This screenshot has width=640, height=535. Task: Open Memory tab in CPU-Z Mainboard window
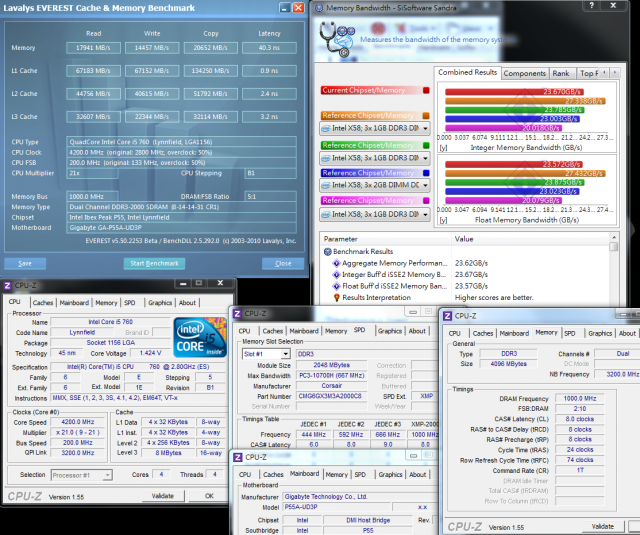[337, 475]
